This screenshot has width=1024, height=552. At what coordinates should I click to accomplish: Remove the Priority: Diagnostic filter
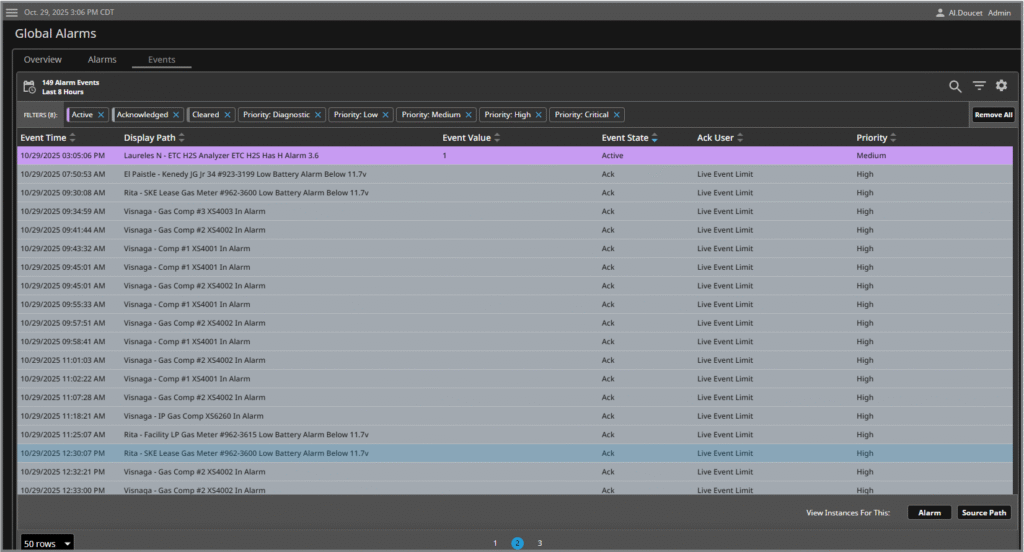point(318,115)
